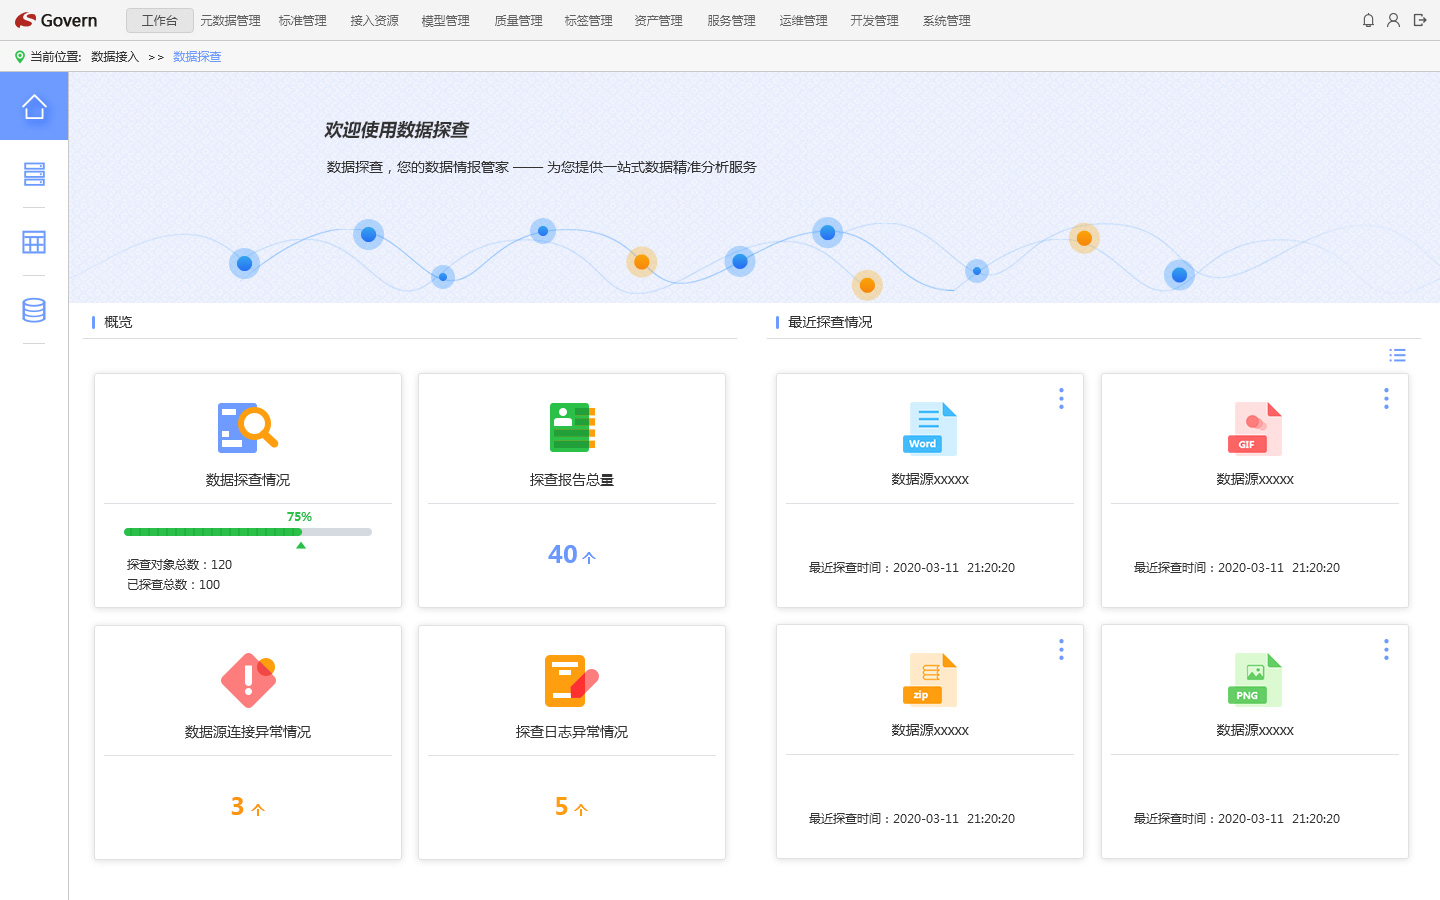The height and width of the screenshot is (900, 1440).
Task: Open the 探查报告总量 card
Action: tap(572, 490)
